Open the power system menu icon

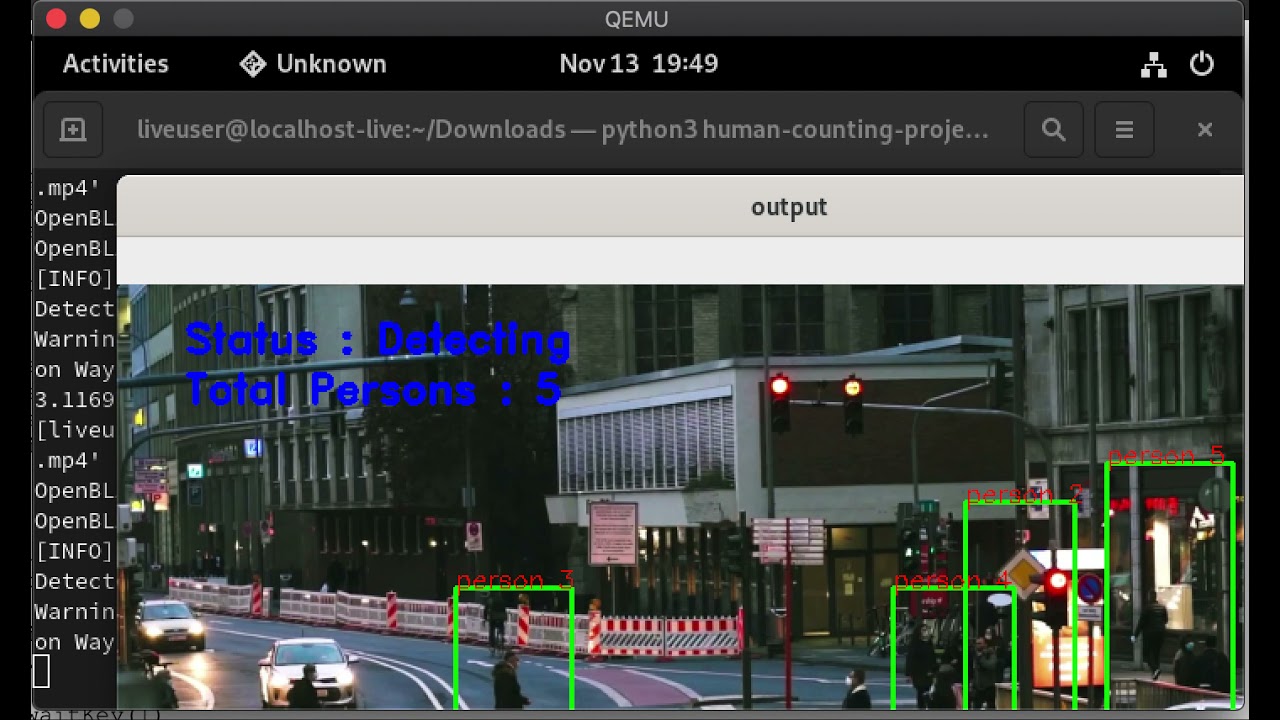1202,64
